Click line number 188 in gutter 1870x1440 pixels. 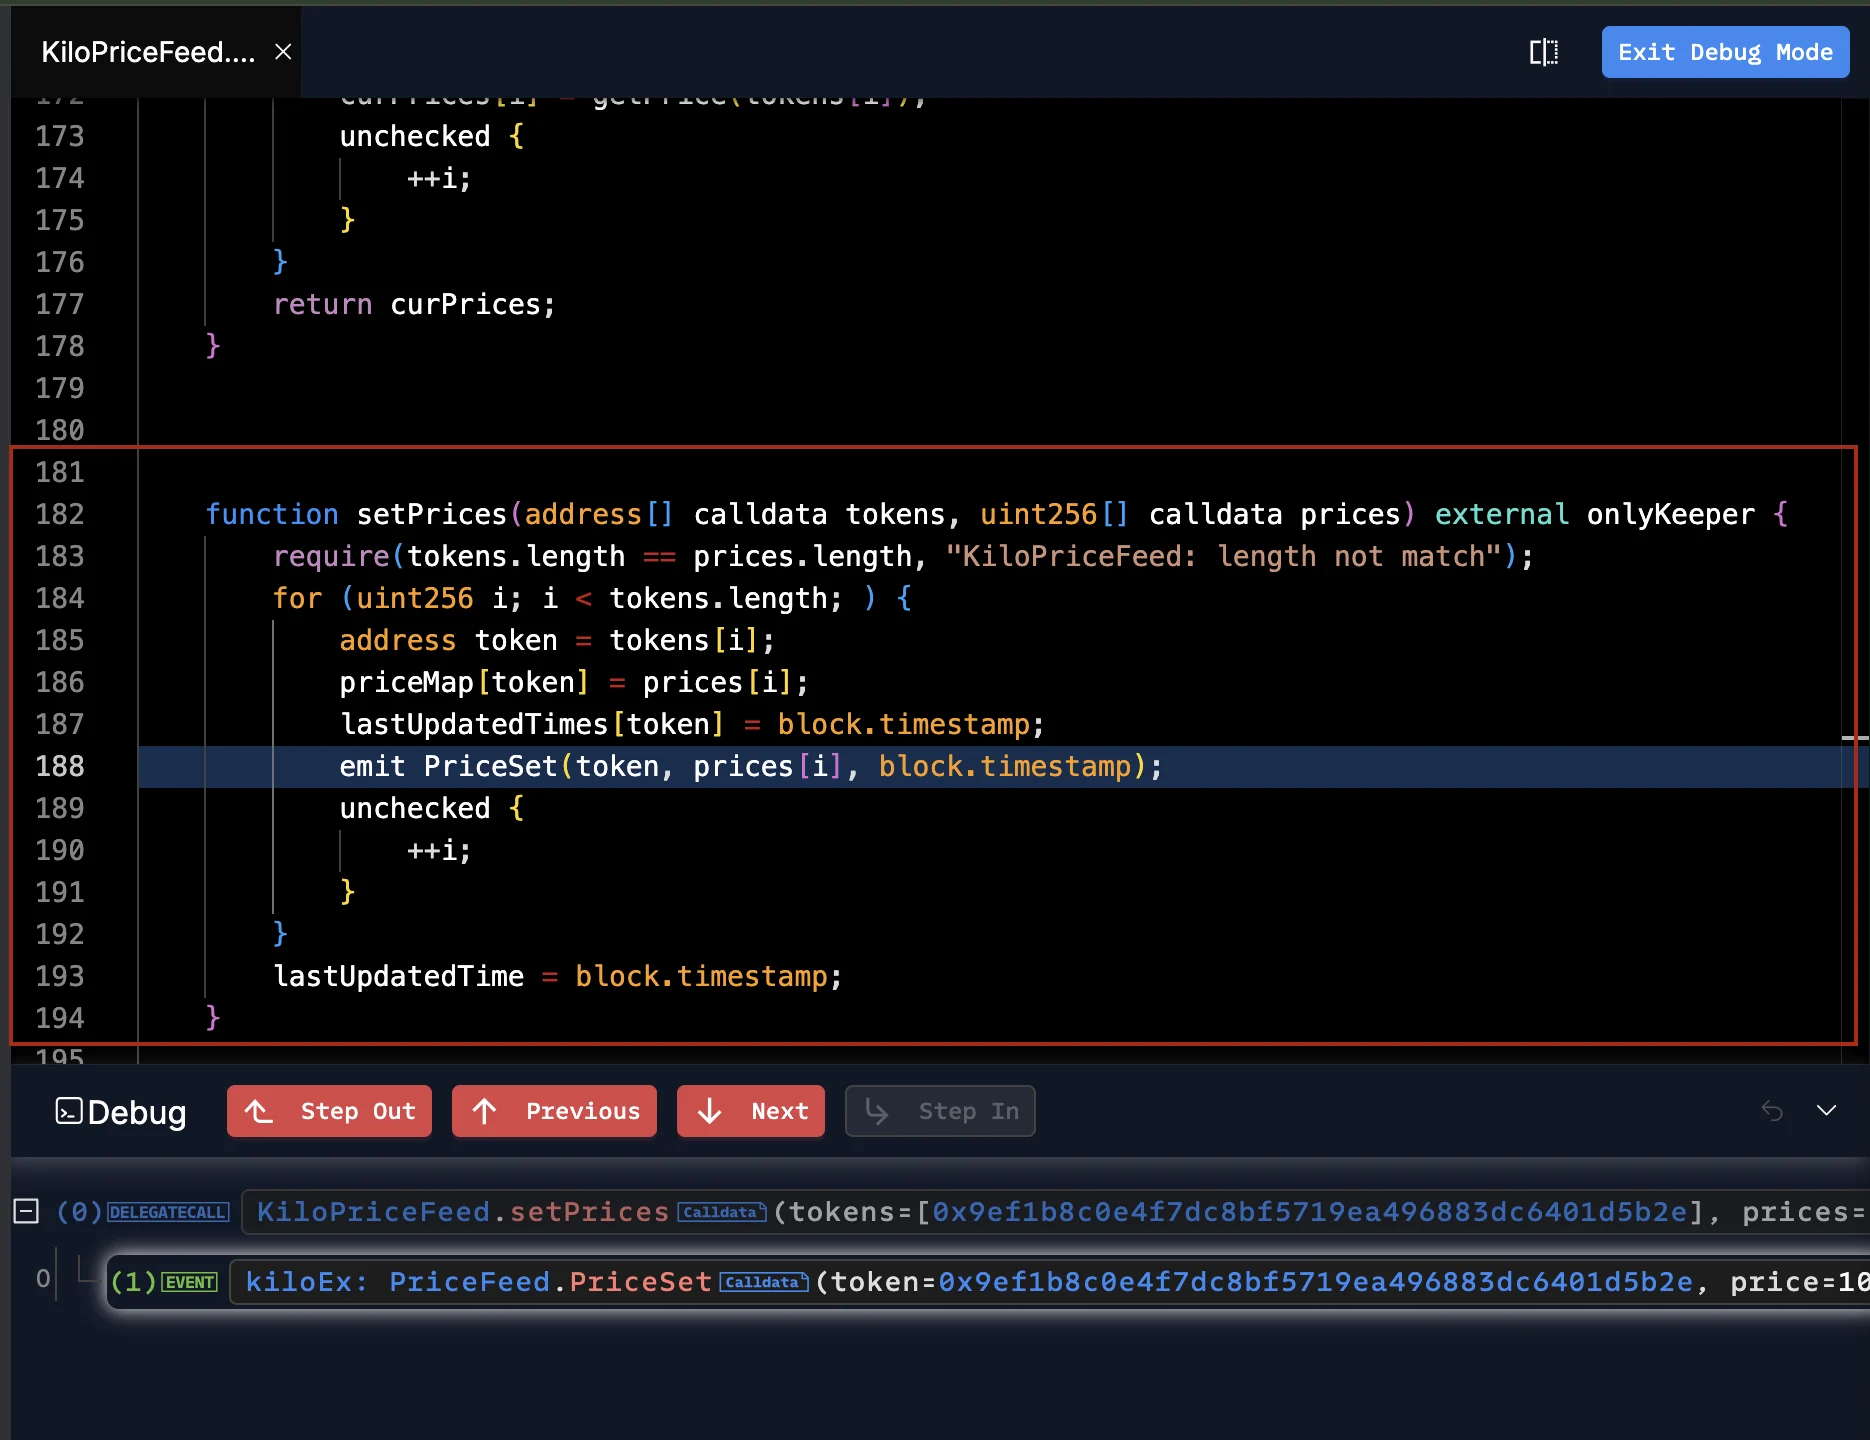60,766
